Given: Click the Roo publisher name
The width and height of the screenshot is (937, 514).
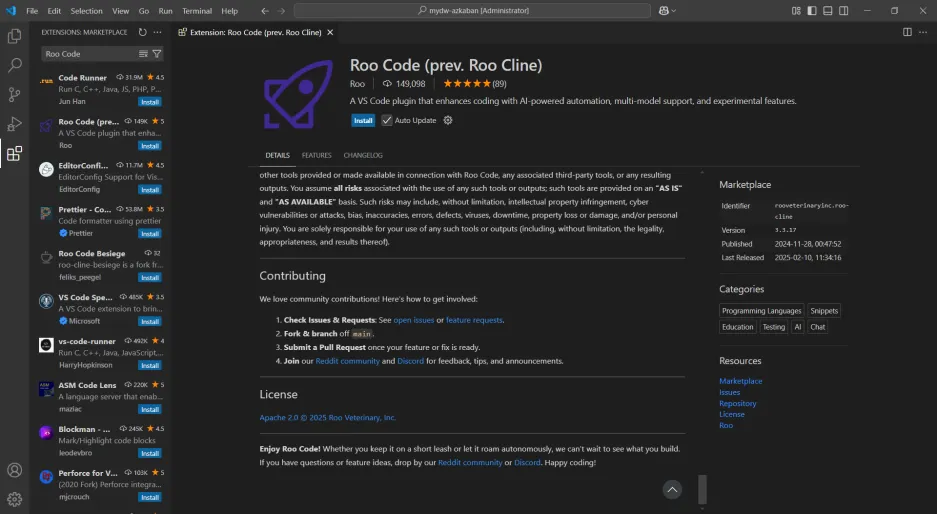Looking at the screenshot, I should coord(357,84).
